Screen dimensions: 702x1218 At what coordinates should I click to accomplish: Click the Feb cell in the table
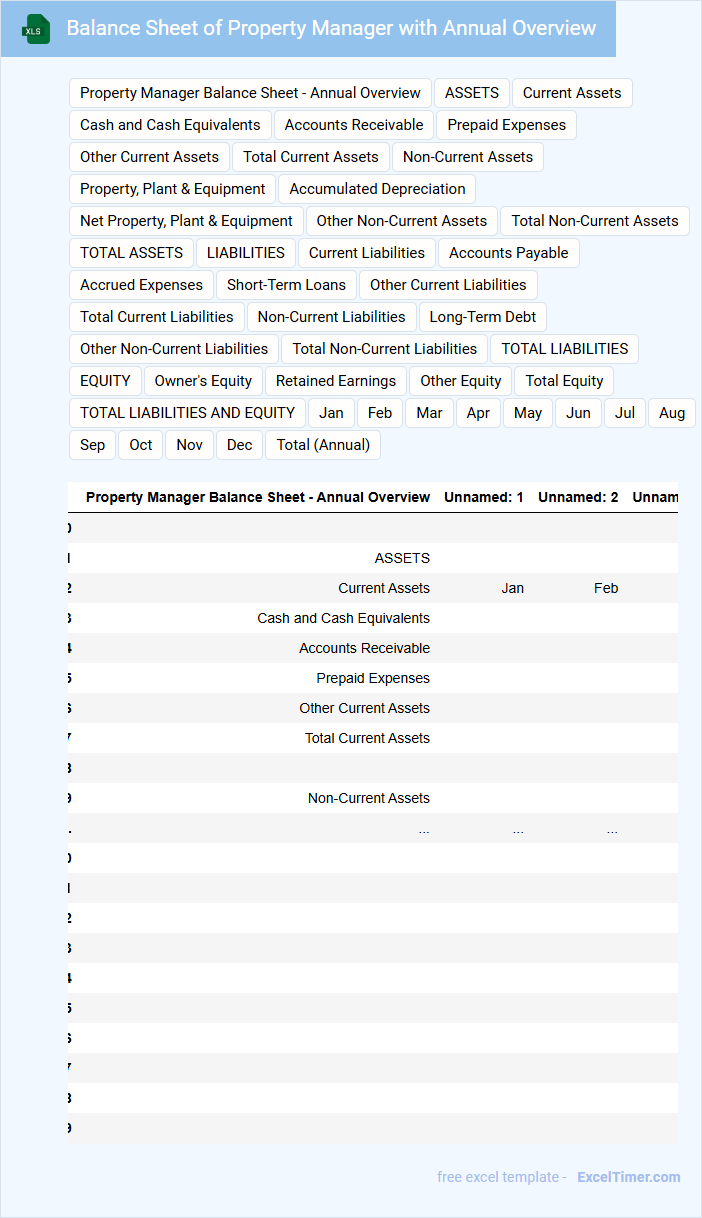606,588
